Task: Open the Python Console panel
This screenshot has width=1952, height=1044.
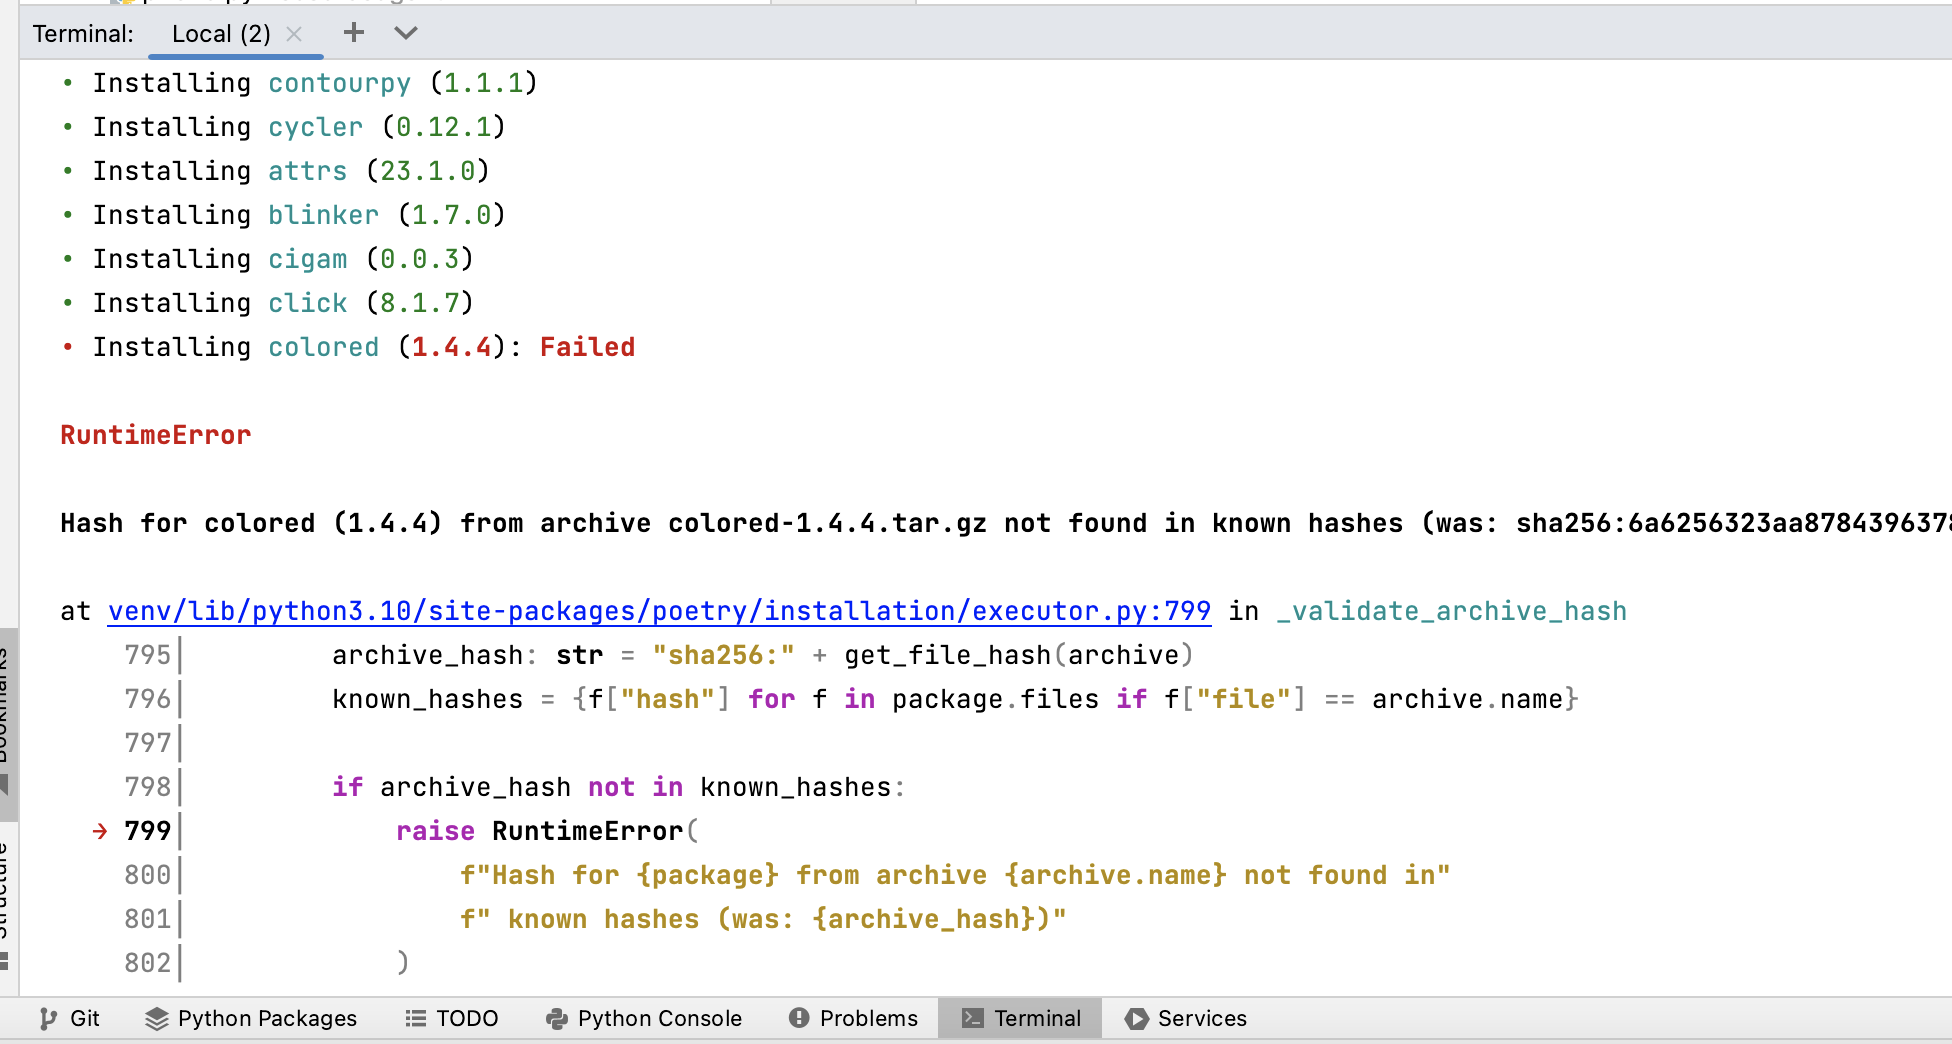Action: (644, 1018)
